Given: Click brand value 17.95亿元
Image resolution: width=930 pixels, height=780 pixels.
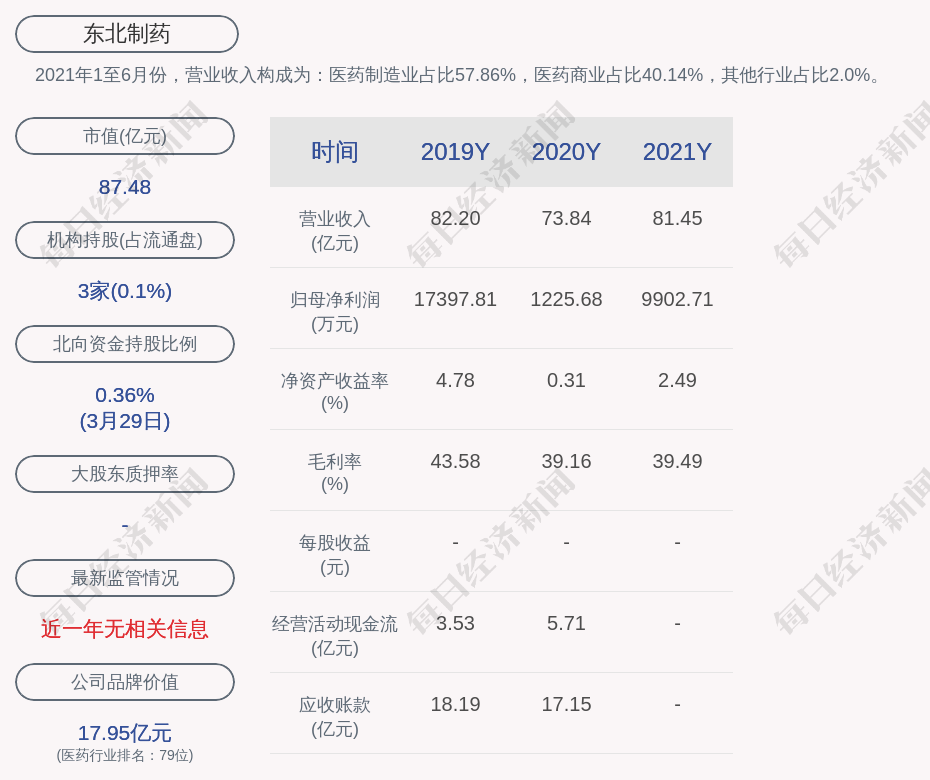Looking at the screenshot, I should point(125,733).
